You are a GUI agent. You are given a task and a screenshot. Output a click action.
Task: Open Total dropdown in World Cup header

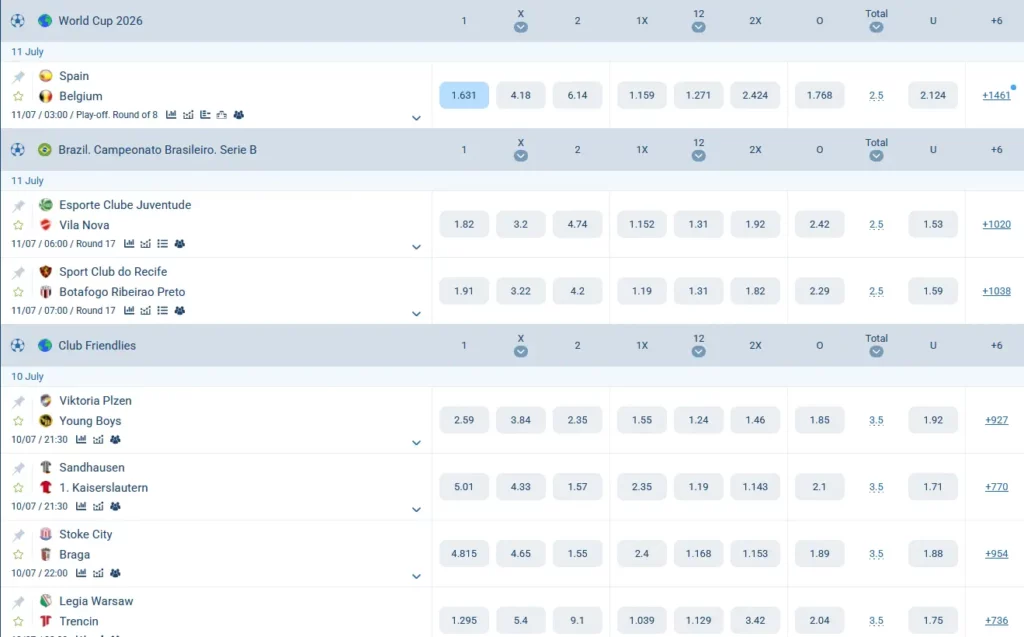pos(876,27)
